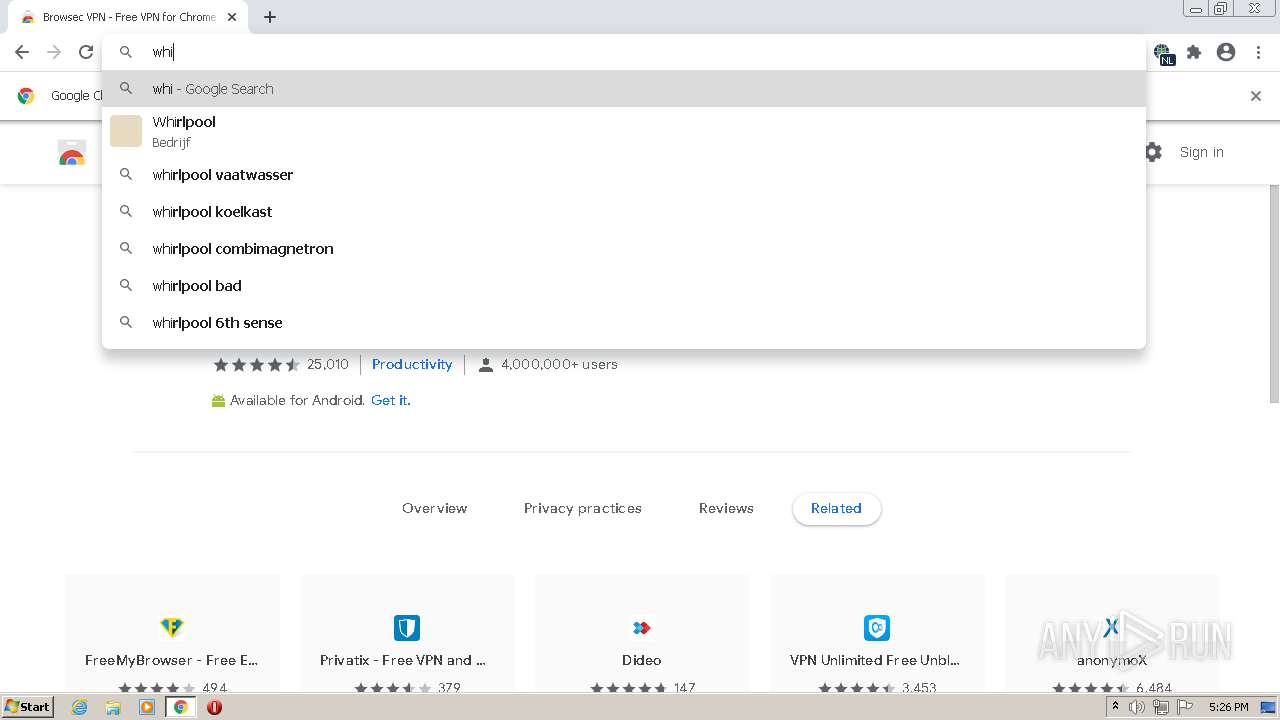Open the Browsec VPN extension globe icon
1280x720 pixels.
[x=1163, y=53]
